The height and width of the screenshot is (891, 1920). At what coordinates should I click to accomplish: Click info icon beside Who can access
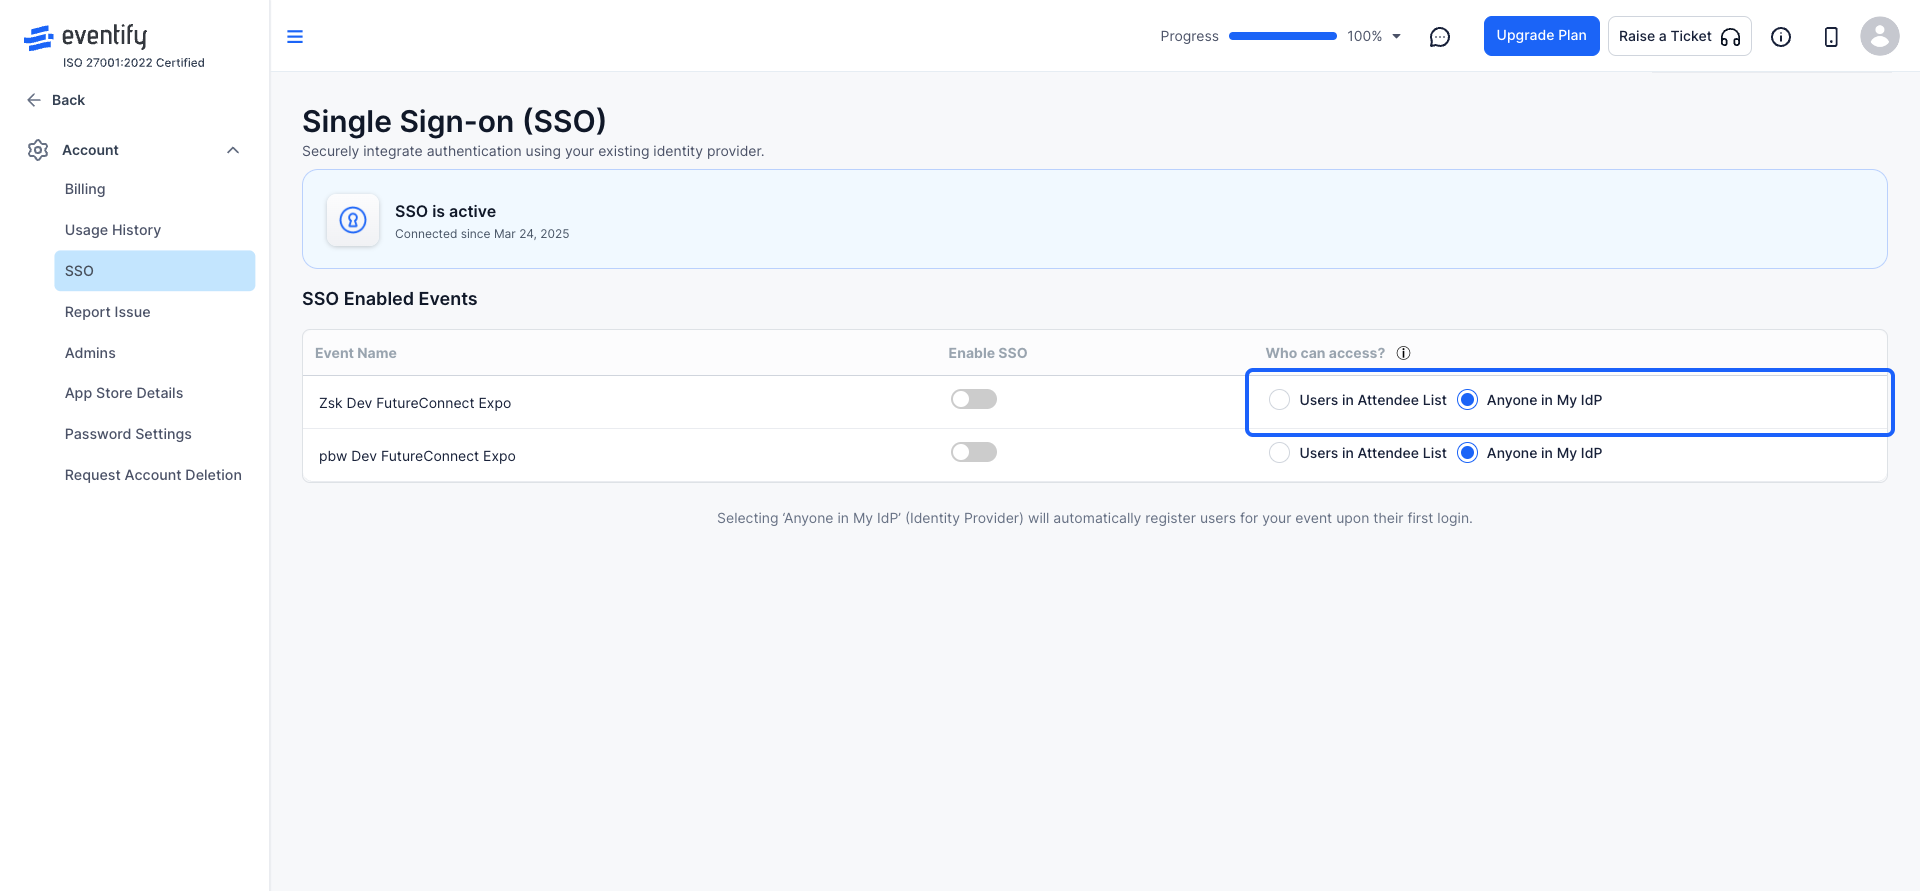click(1403, 353)
